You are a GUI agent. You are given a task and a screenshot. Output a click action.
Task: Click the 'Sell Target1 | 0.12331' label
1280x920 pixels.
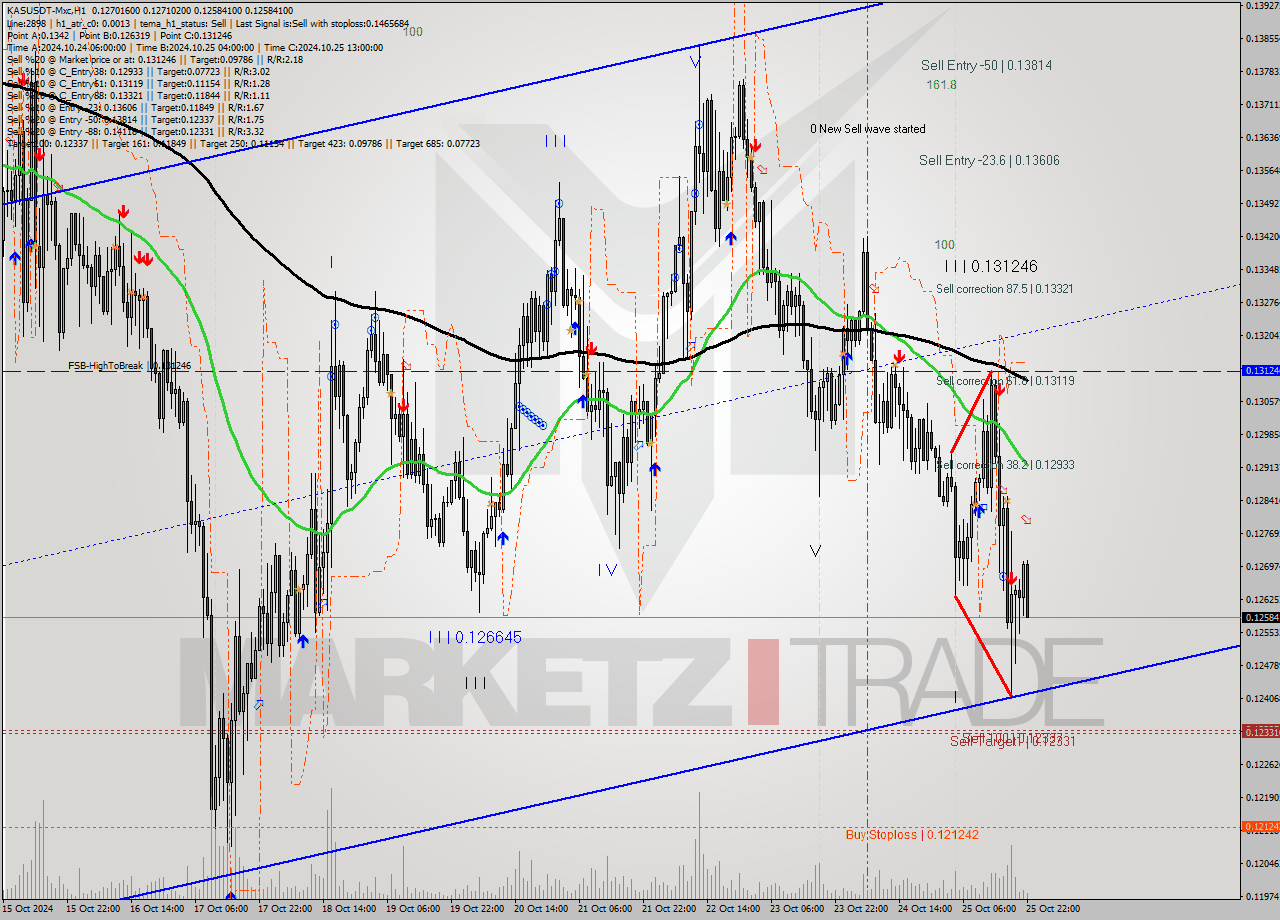(1012, 741)
